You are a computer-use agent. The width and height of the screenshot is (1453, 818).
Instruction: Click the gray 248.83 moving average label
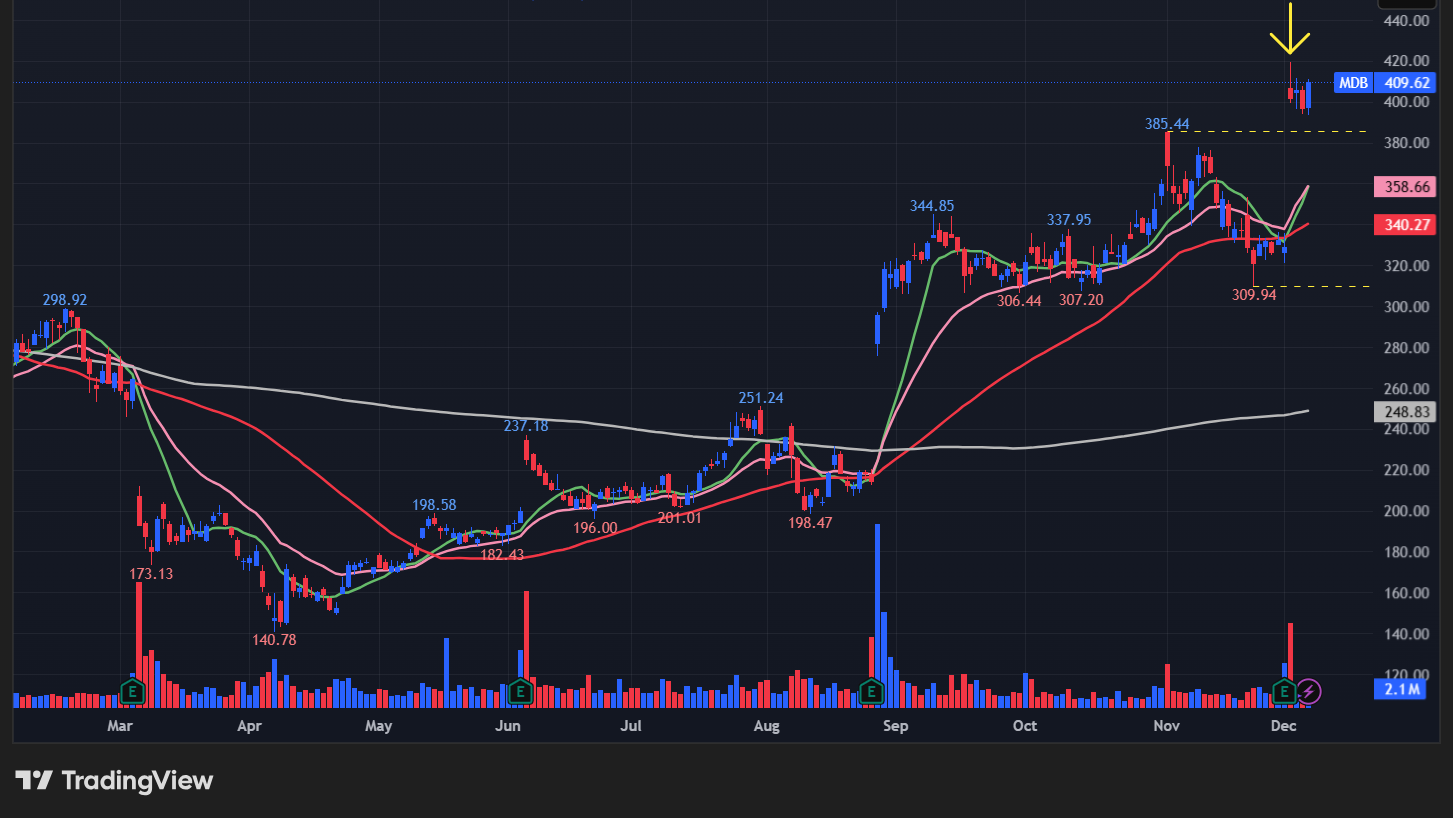pos(1405,412)
